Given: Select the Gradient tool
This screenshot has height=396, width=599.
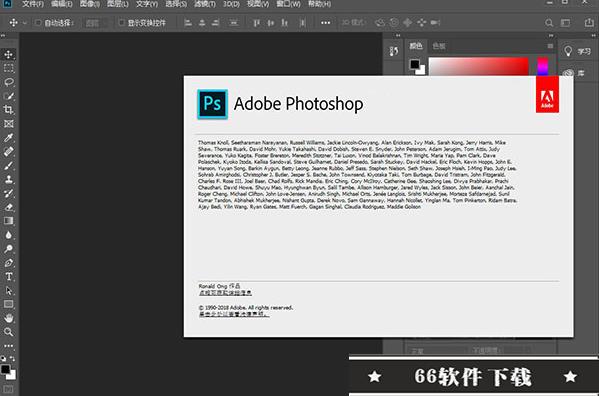Looking at the screenshot, I should (8, 221).
